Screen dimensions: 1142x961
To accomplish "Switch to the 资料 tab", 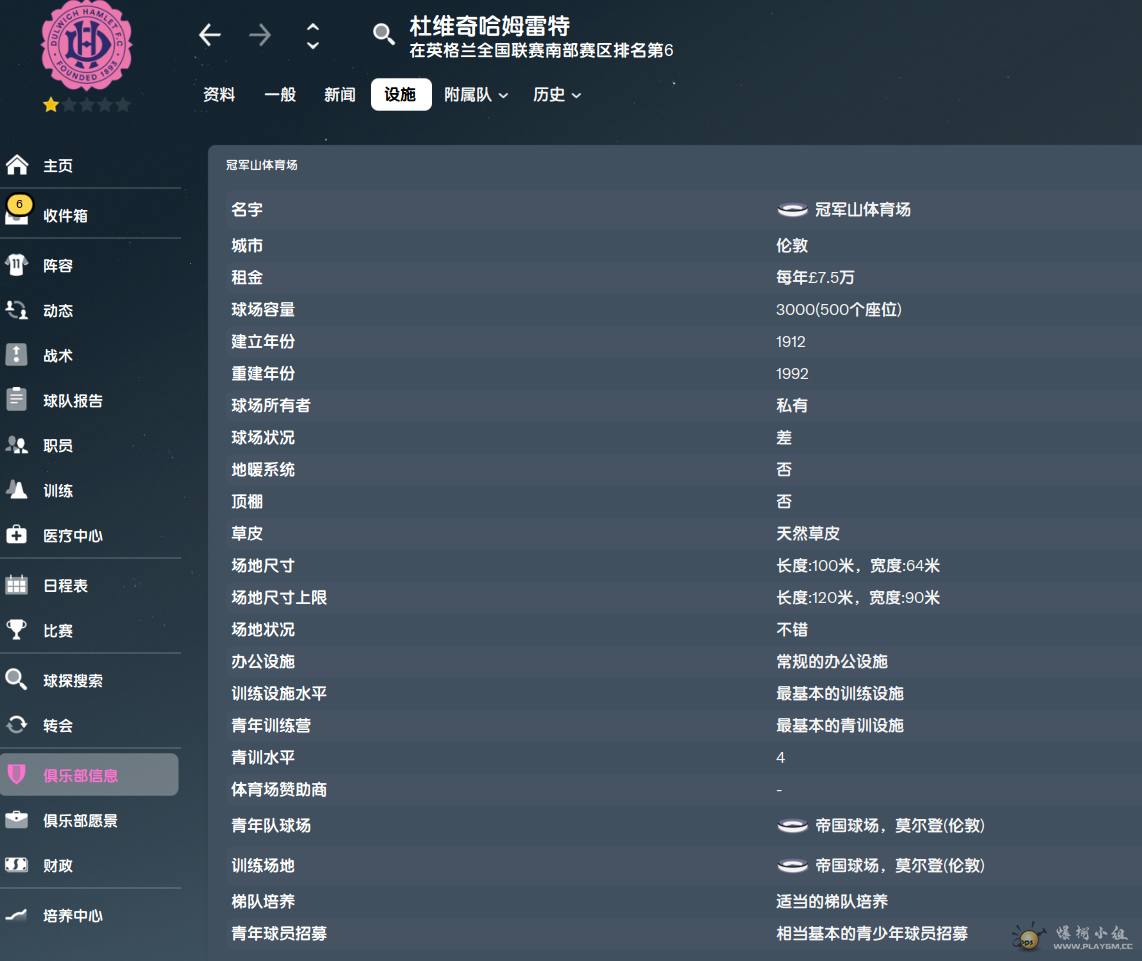I will click(219, 95).
